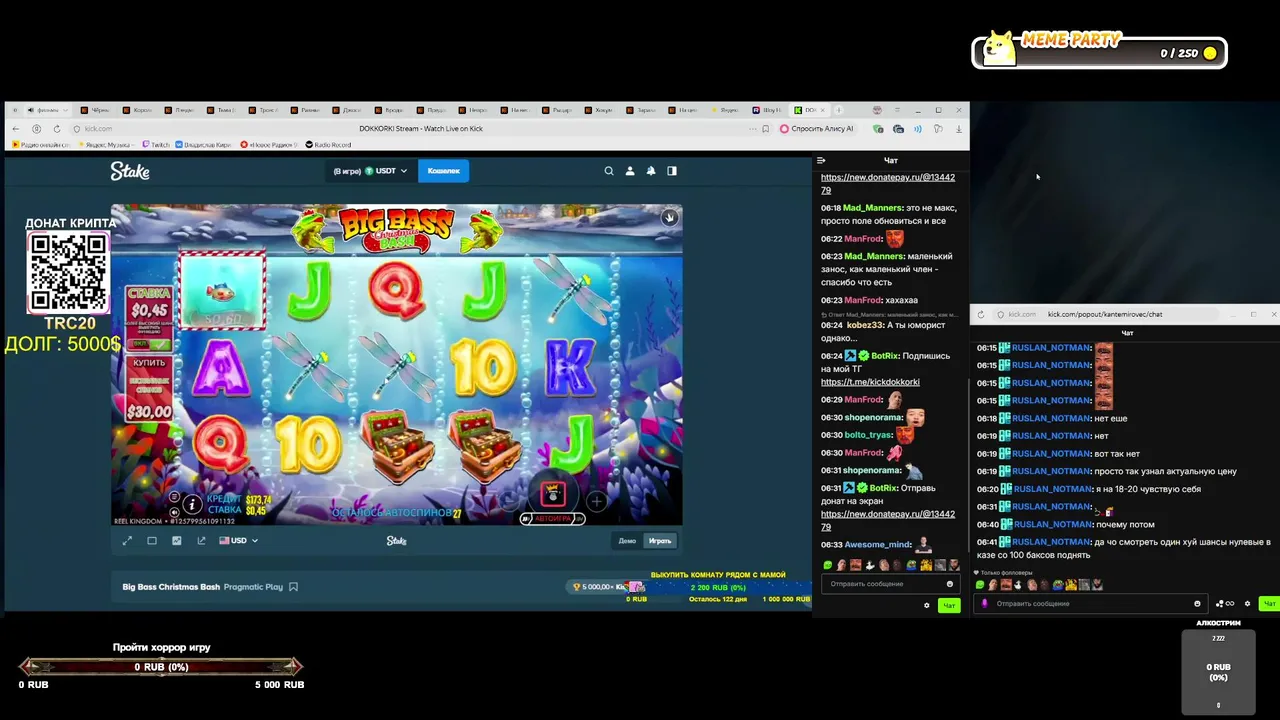Switch game to fullscreen mode
Image resolution: width=1280 pixels, height=720 pixels.
pos(127,541)
